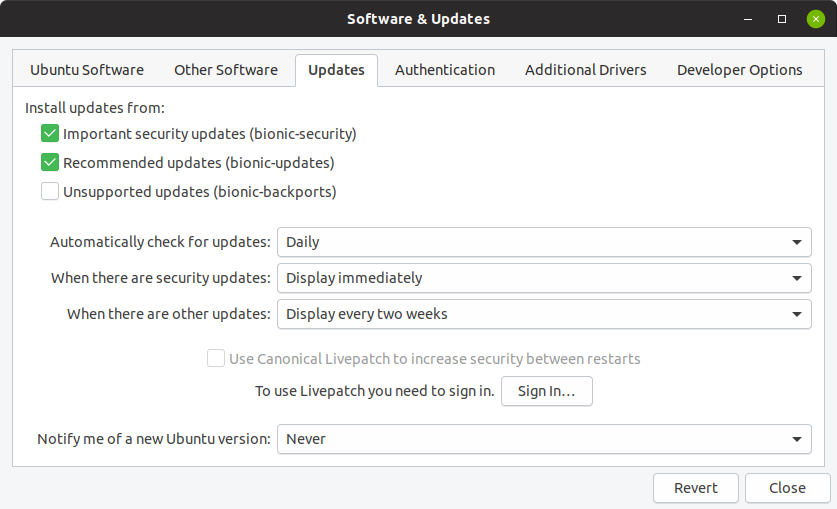Select the Updates tab
This screenshot has height=509, width=837.
336,70
